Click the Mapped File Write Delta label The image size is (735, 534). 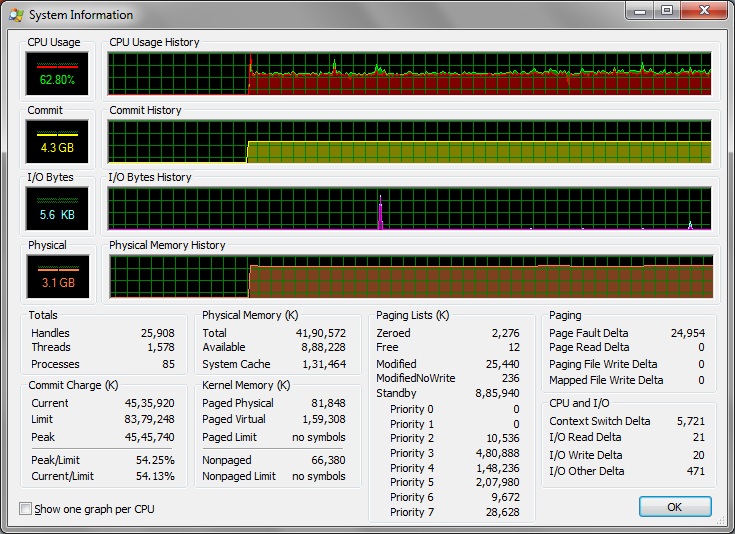click(x=606, y=380)
